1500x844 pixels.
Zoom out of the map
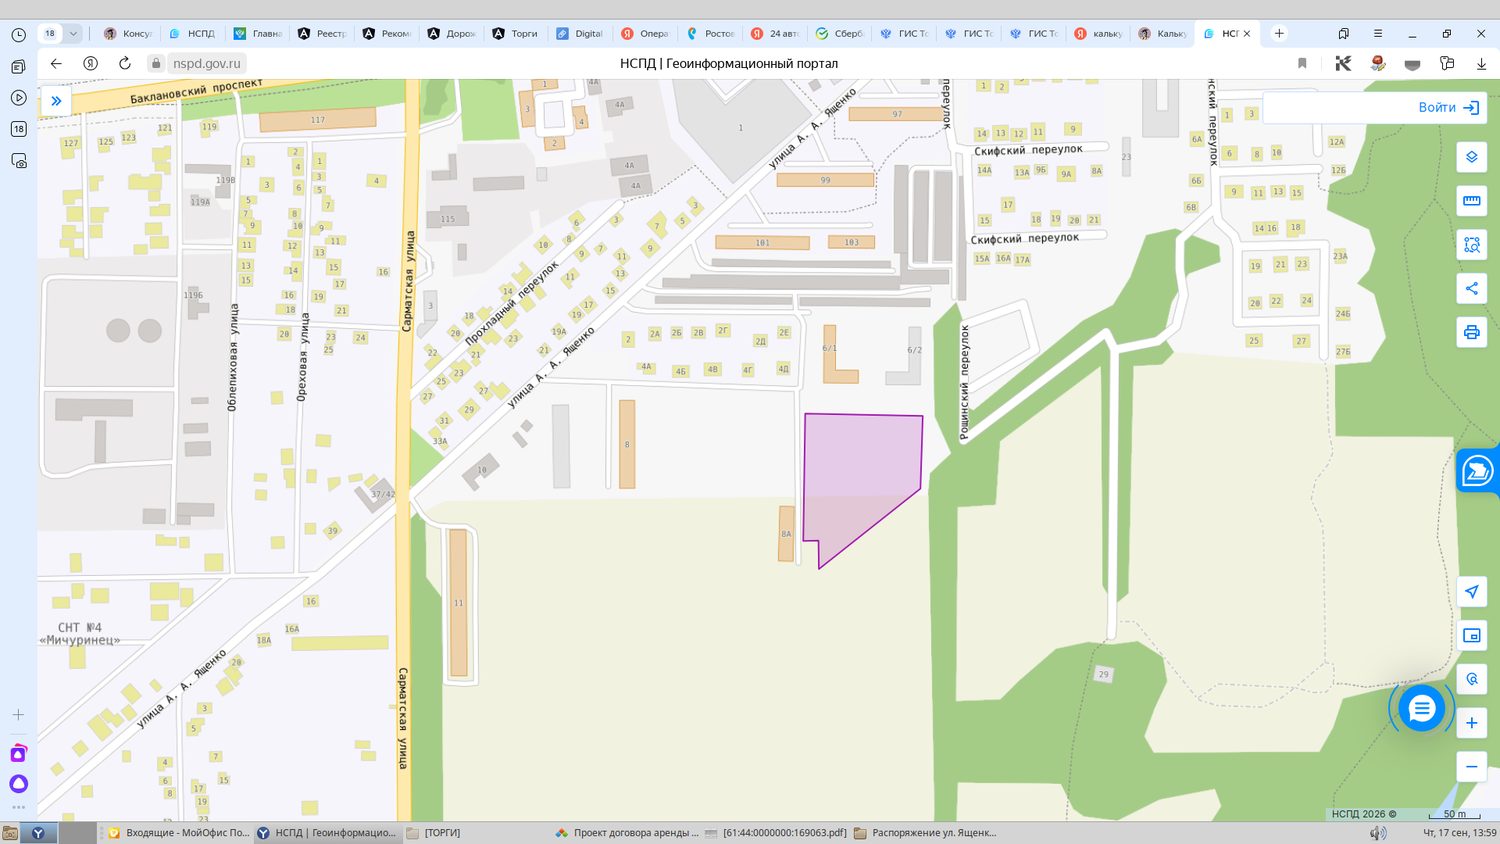pos(1471,767)
